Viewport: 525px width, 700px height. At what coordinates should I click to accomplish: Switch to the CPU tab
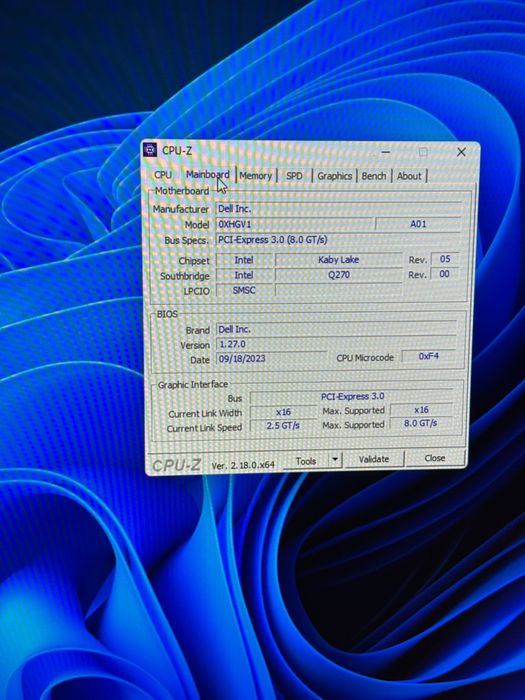click(x=163, y=175)
